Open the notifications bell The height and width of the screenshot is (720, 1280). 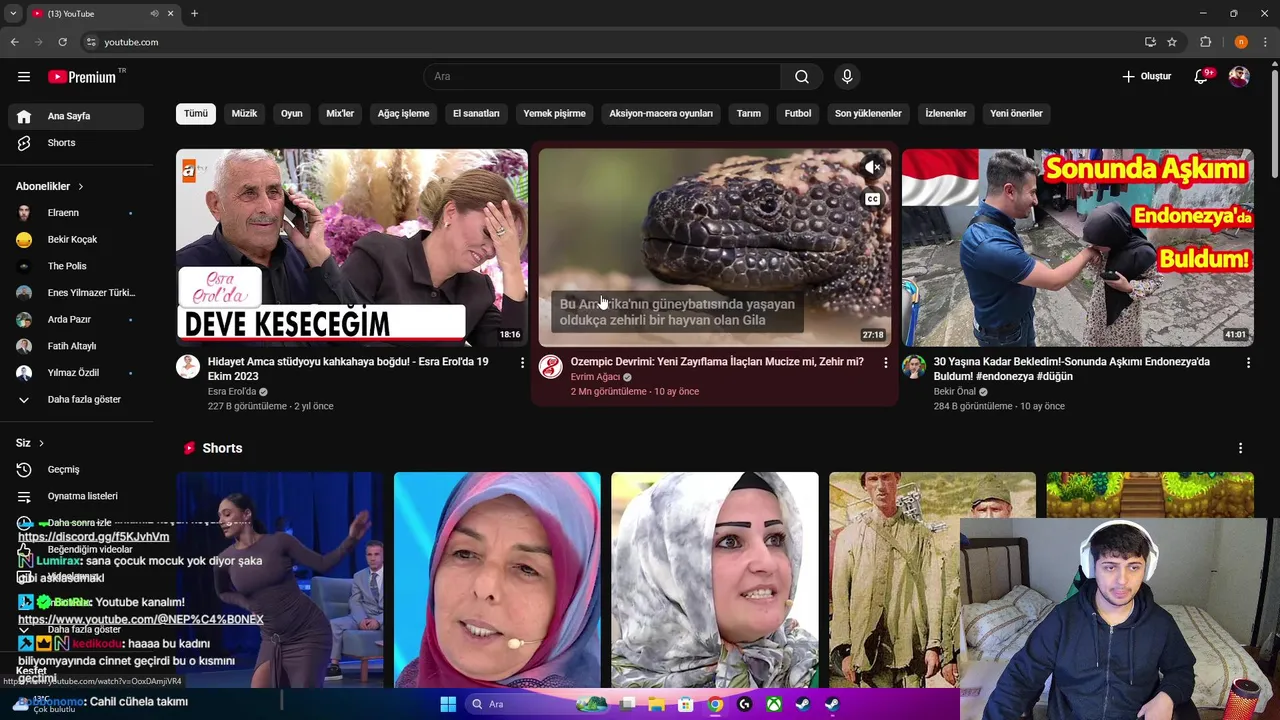pyautogui.click(x=1201, y=77)
